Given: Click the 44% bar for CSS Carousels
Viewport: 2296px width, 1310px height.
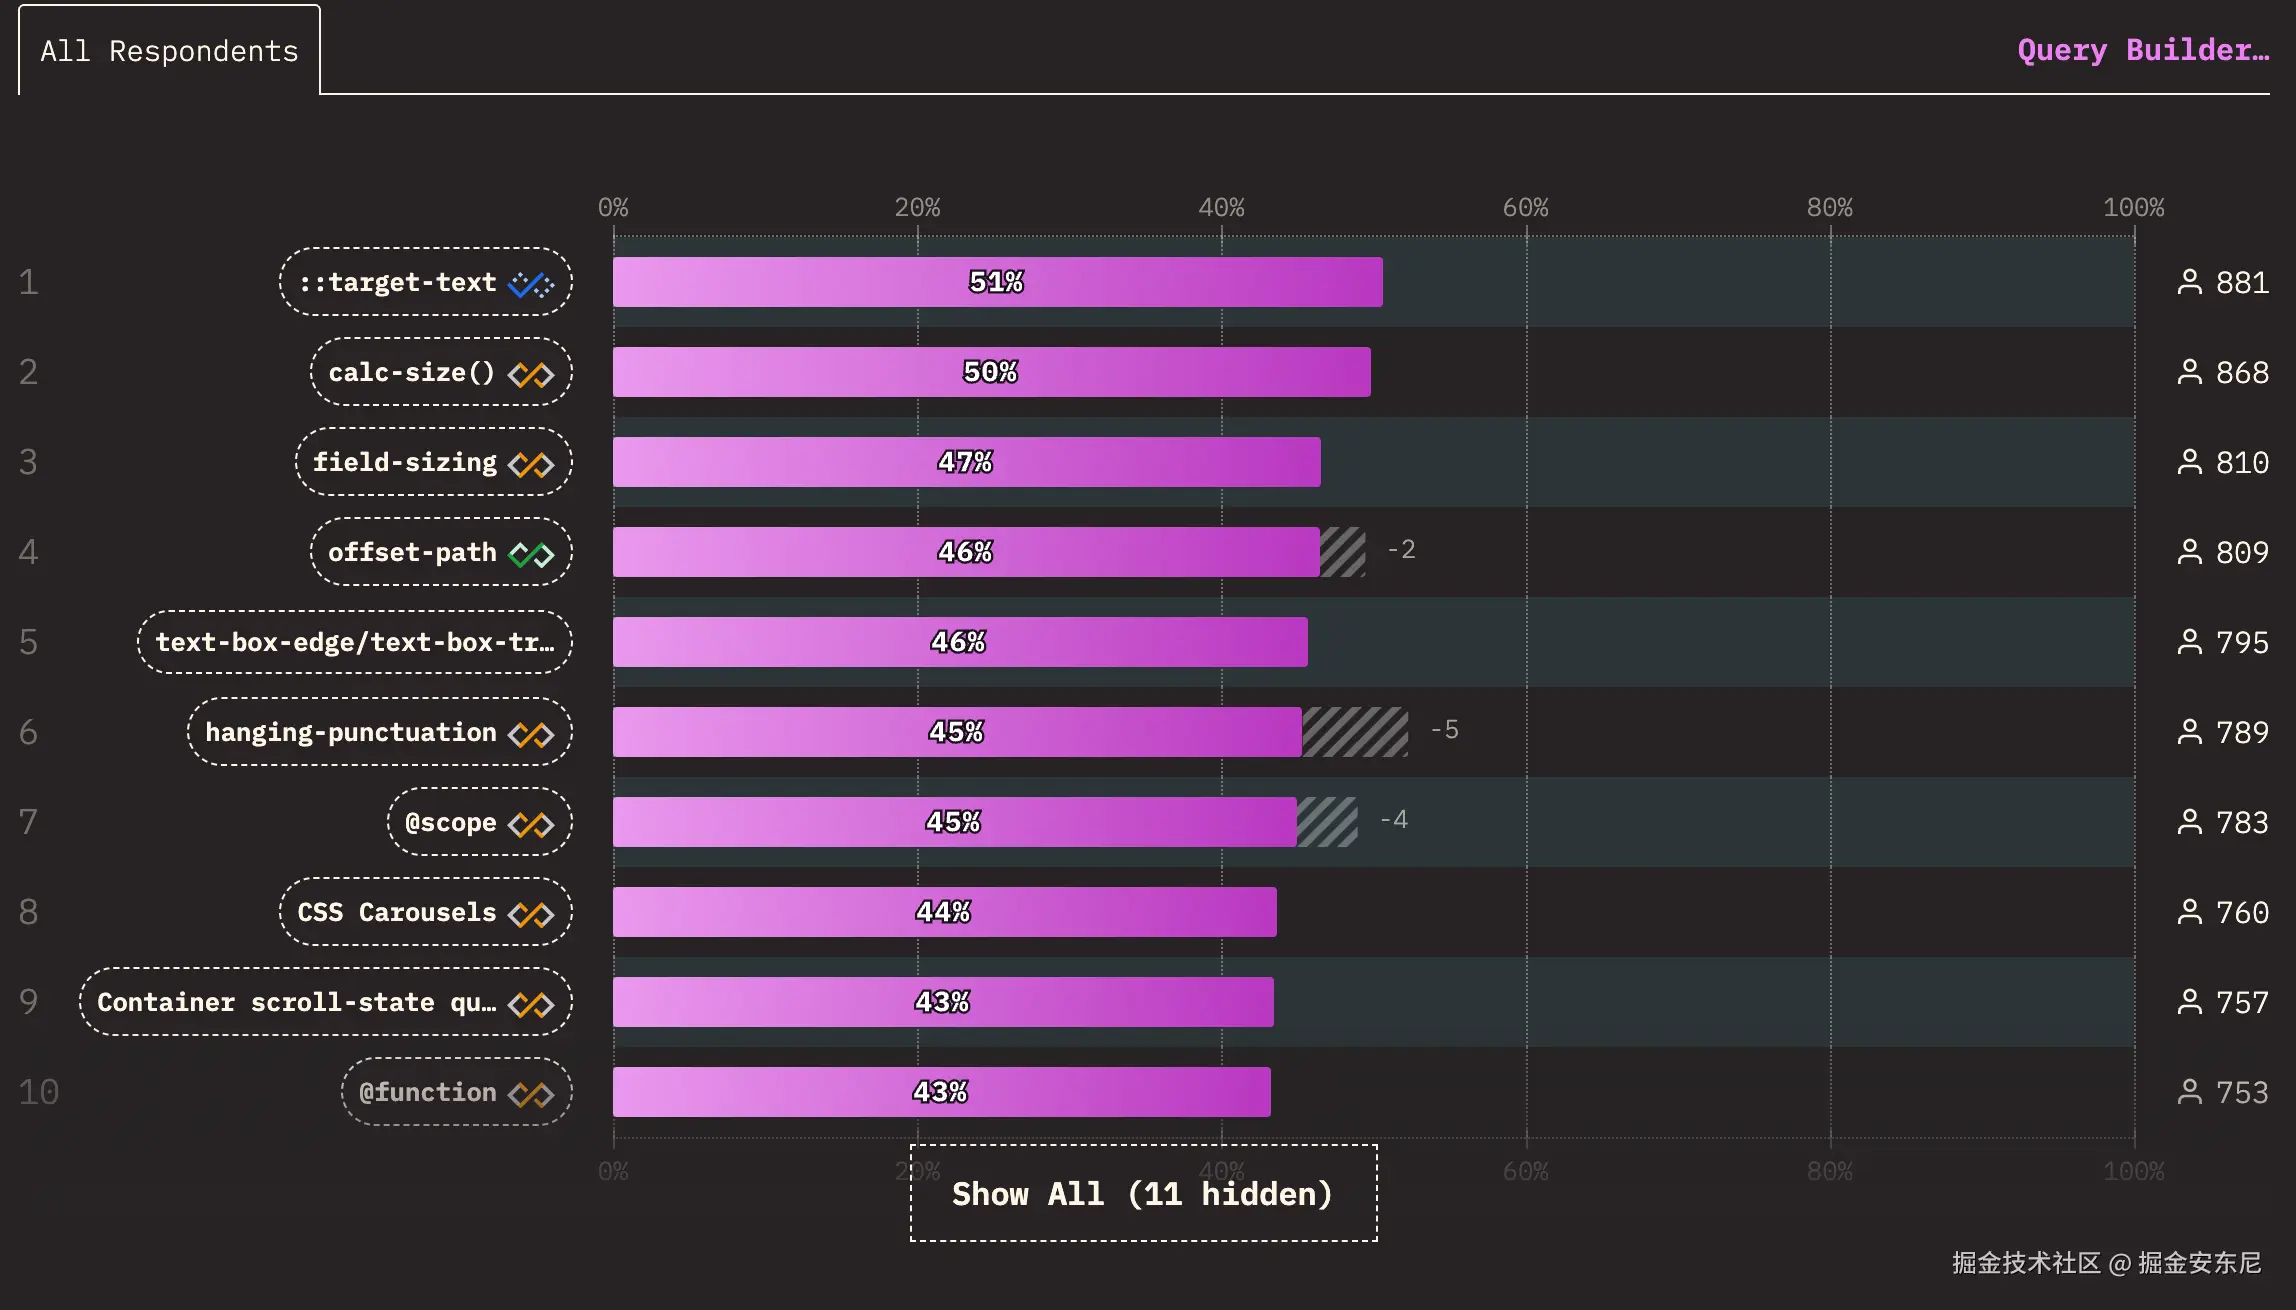Looking at the screenshot, I should (x=944, y=912).
